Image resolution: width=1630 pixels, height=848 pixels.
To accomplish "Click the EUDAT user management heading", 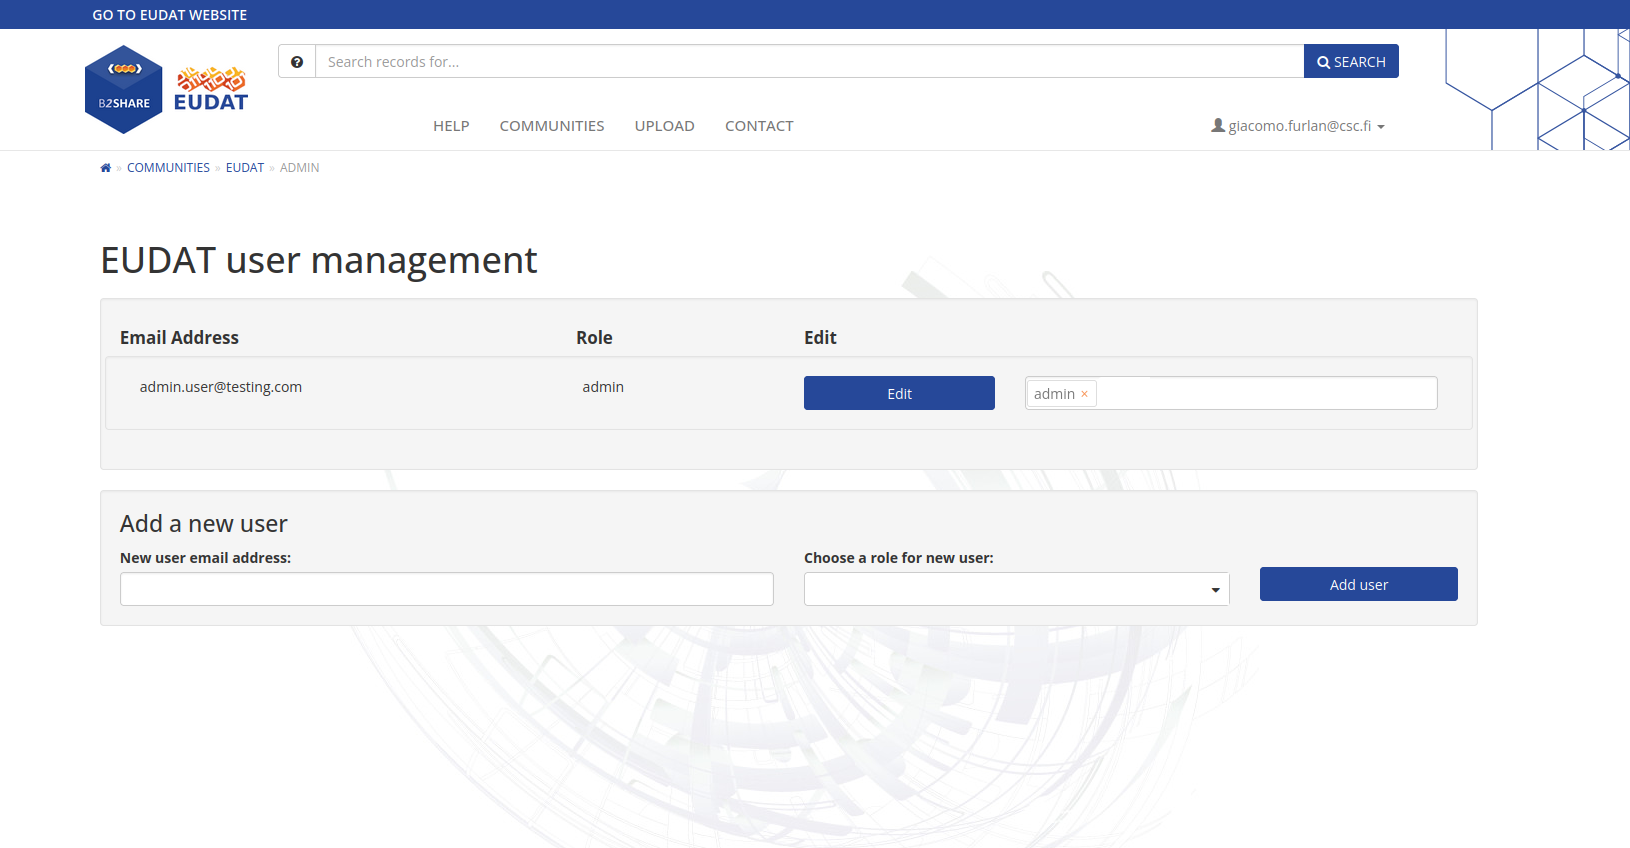I will pos(319,260).
